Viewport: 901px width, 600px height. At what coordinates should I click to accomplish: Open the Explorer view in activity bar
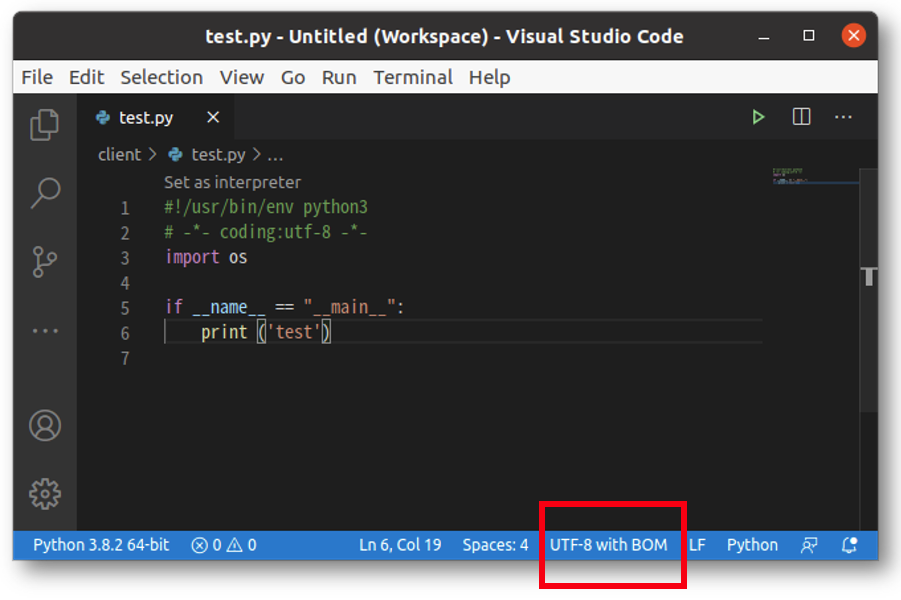coord(44,125)
